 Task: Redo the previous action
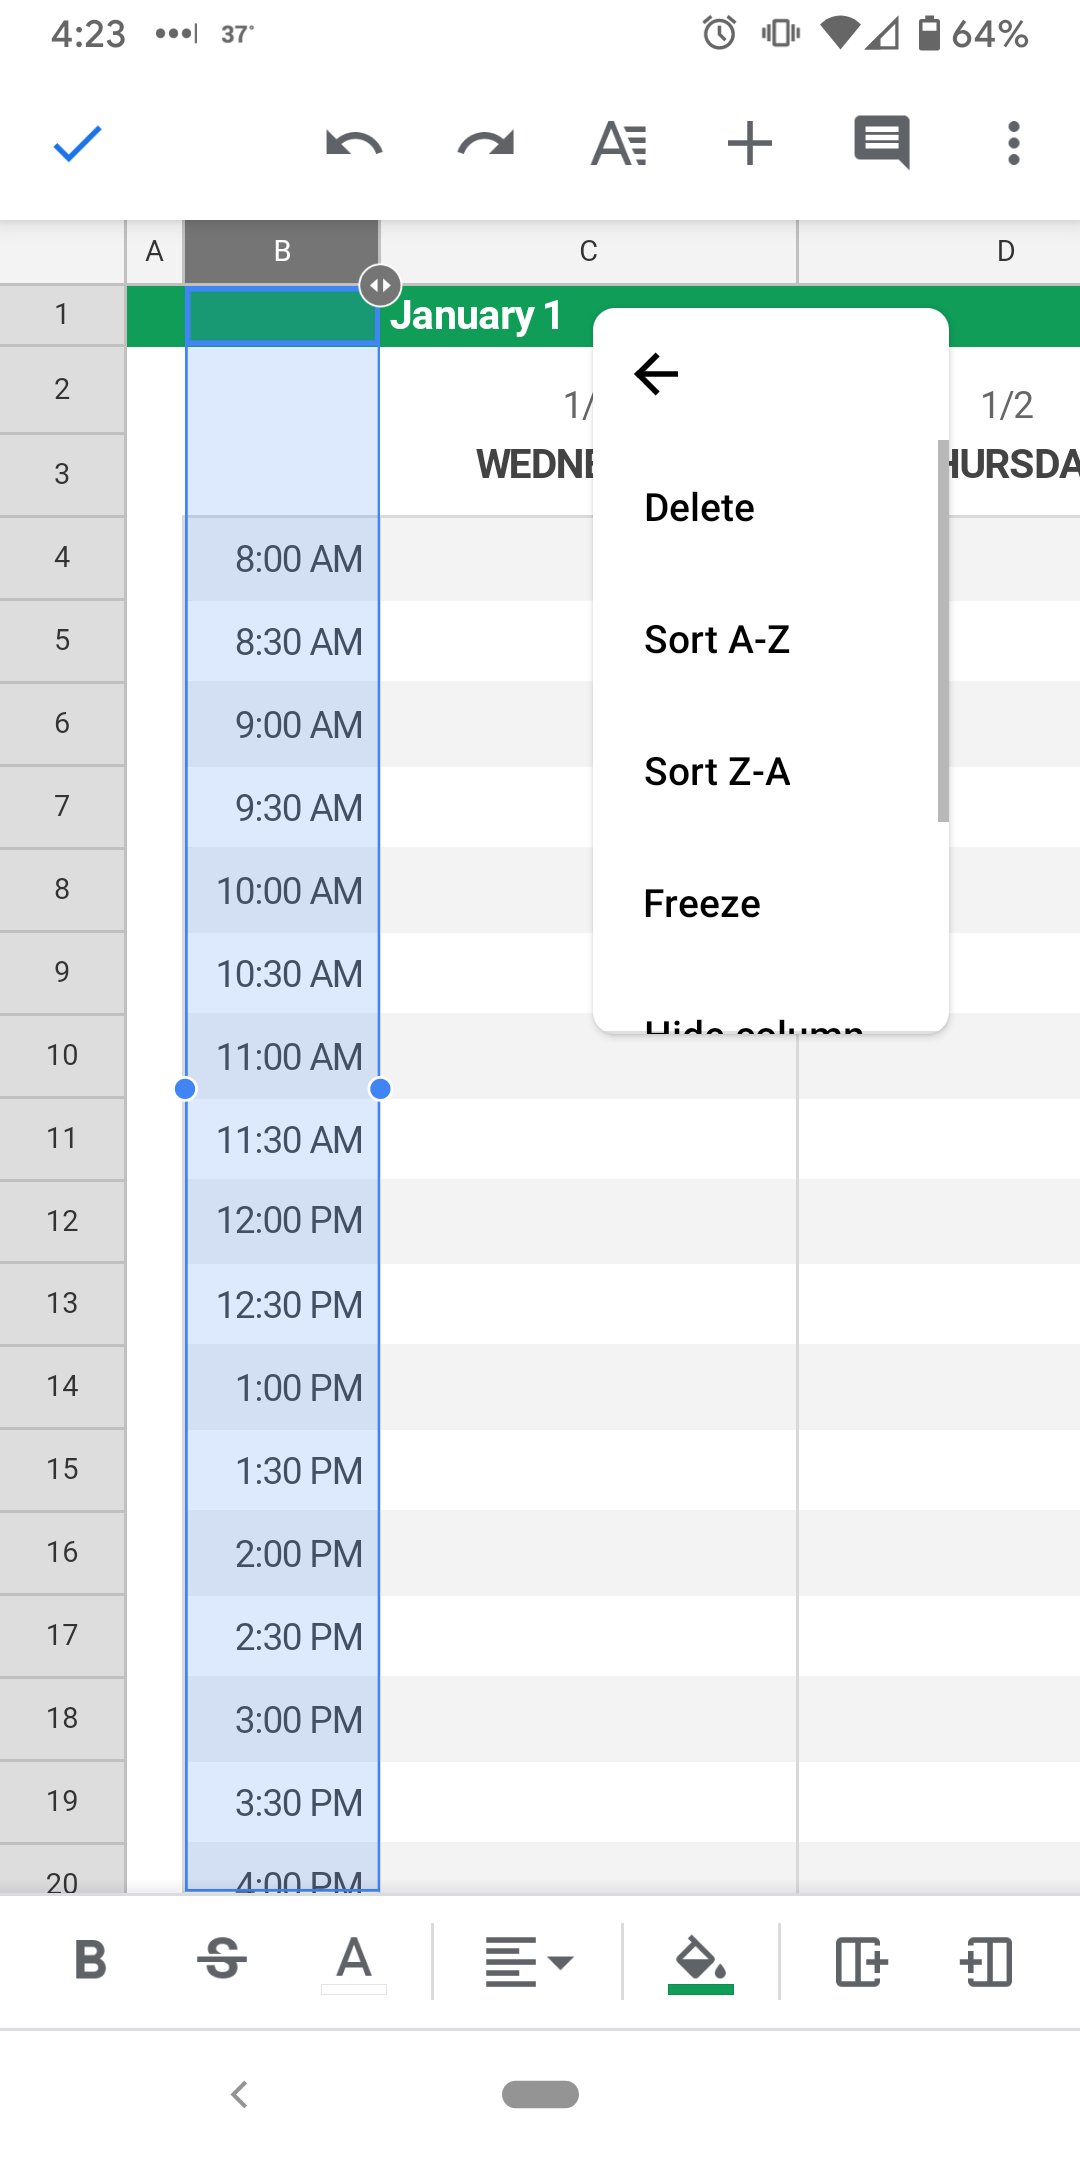tap(486, 144)
